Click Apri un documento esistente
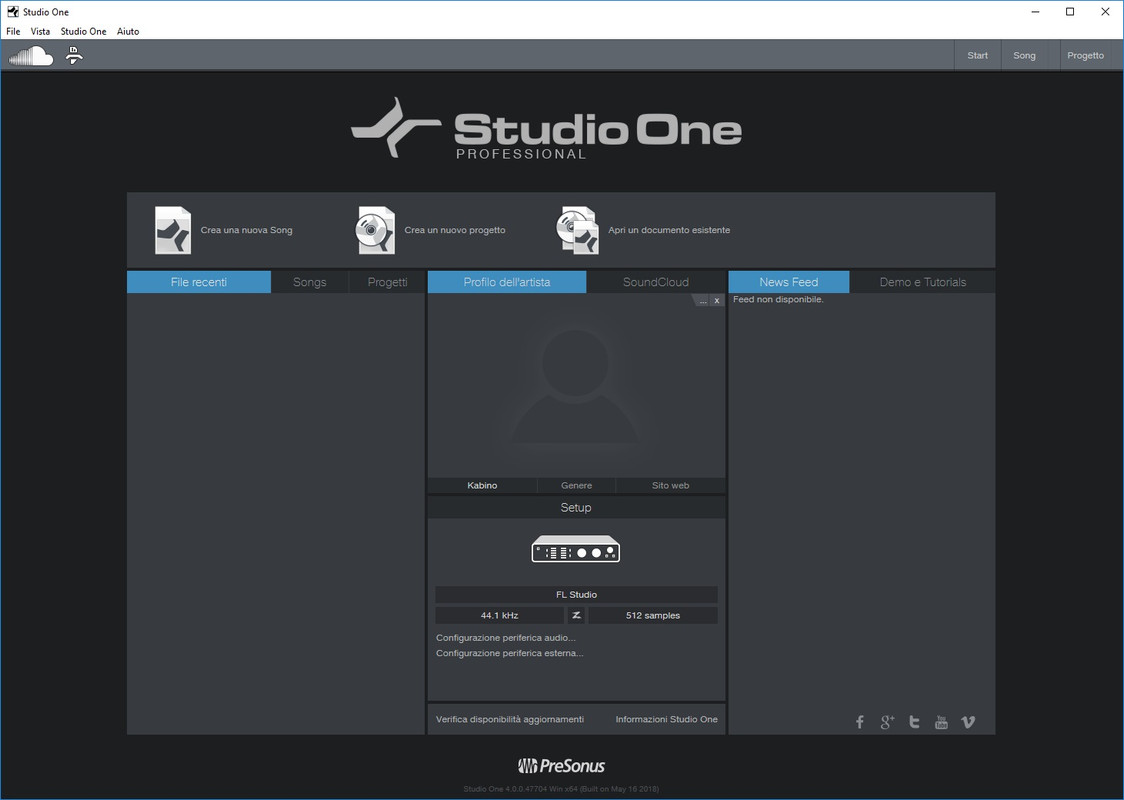Screen dimensions: 1124x800 [669, 230]
